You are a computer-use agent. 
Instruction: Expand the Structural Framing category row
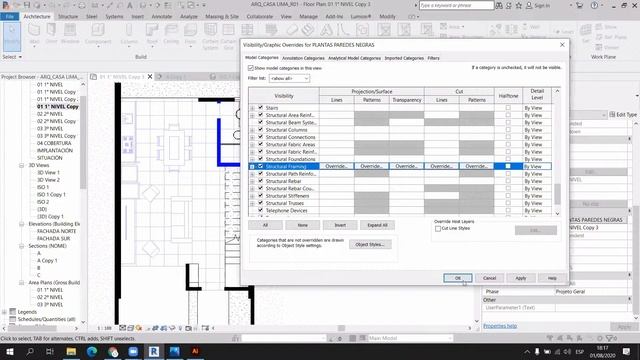coord(252,167)
